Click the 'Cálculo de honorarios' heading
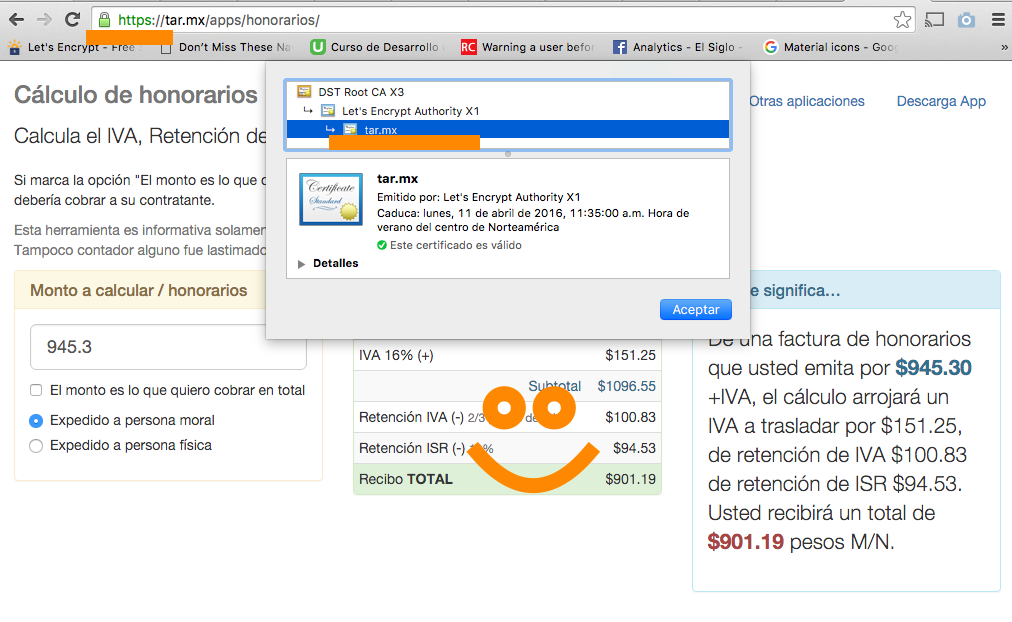 [x=136, y=95]
